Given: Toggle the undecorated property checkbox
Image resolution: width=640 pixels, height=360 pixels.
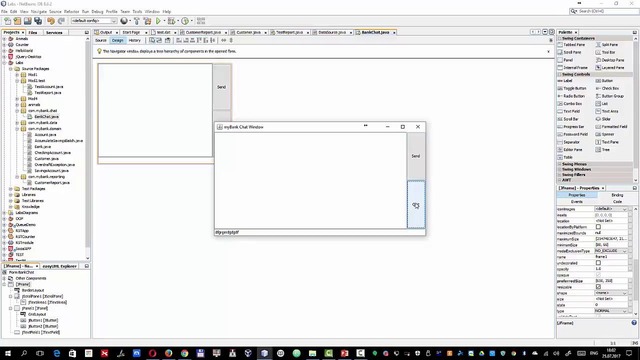Looking at the screenshot, I should pyautogui.click(x=598, y=263).
